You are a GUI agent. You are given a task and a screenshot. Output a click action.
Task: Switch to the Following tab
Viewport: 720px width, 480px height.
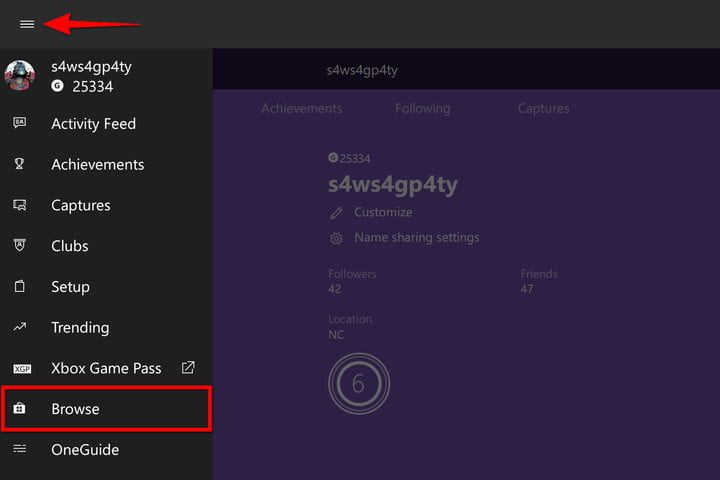tap(422, 108)
